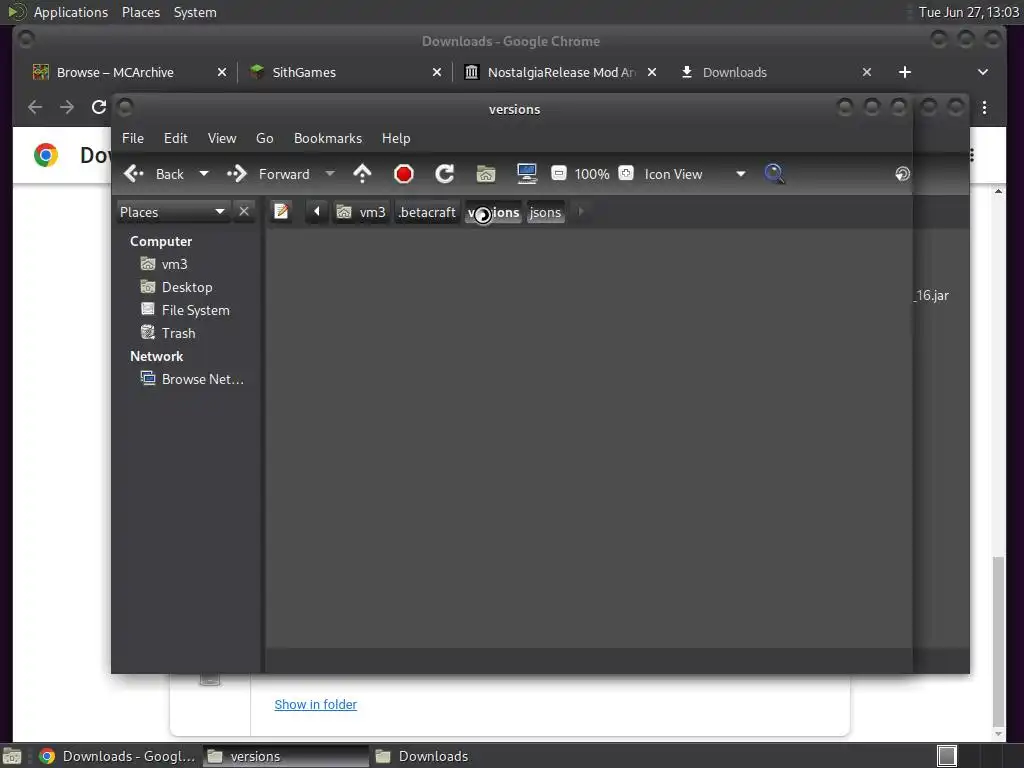The width and height of the screenshot is (1024, 768).
Task: Open the Icon View mode dropdown
Action: [694, 174]
